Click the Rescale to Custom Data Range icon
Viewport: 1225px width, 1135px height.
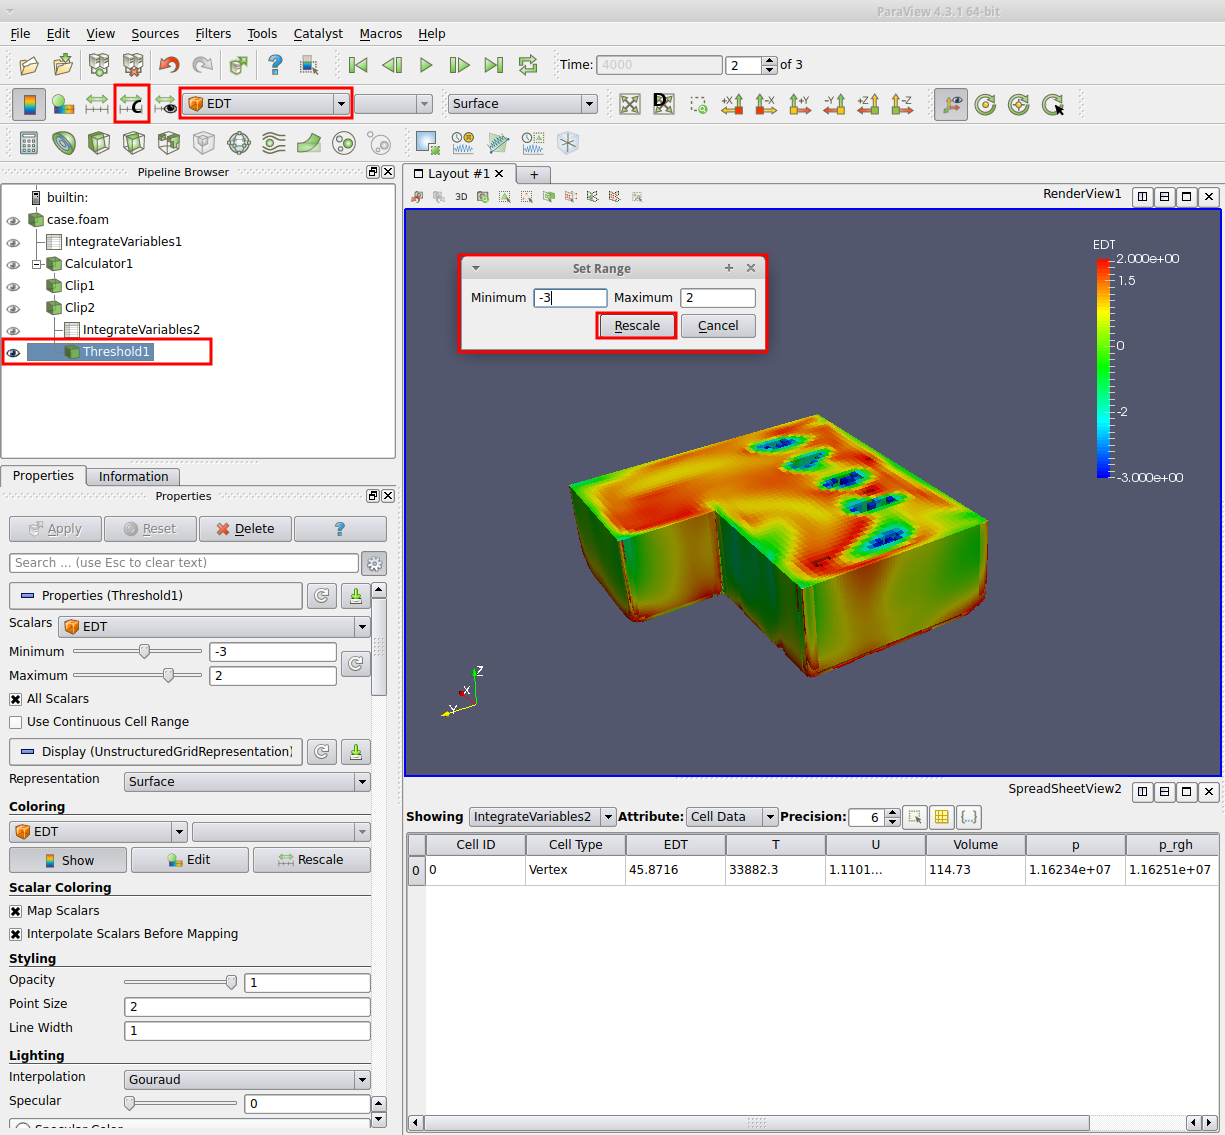131,104
